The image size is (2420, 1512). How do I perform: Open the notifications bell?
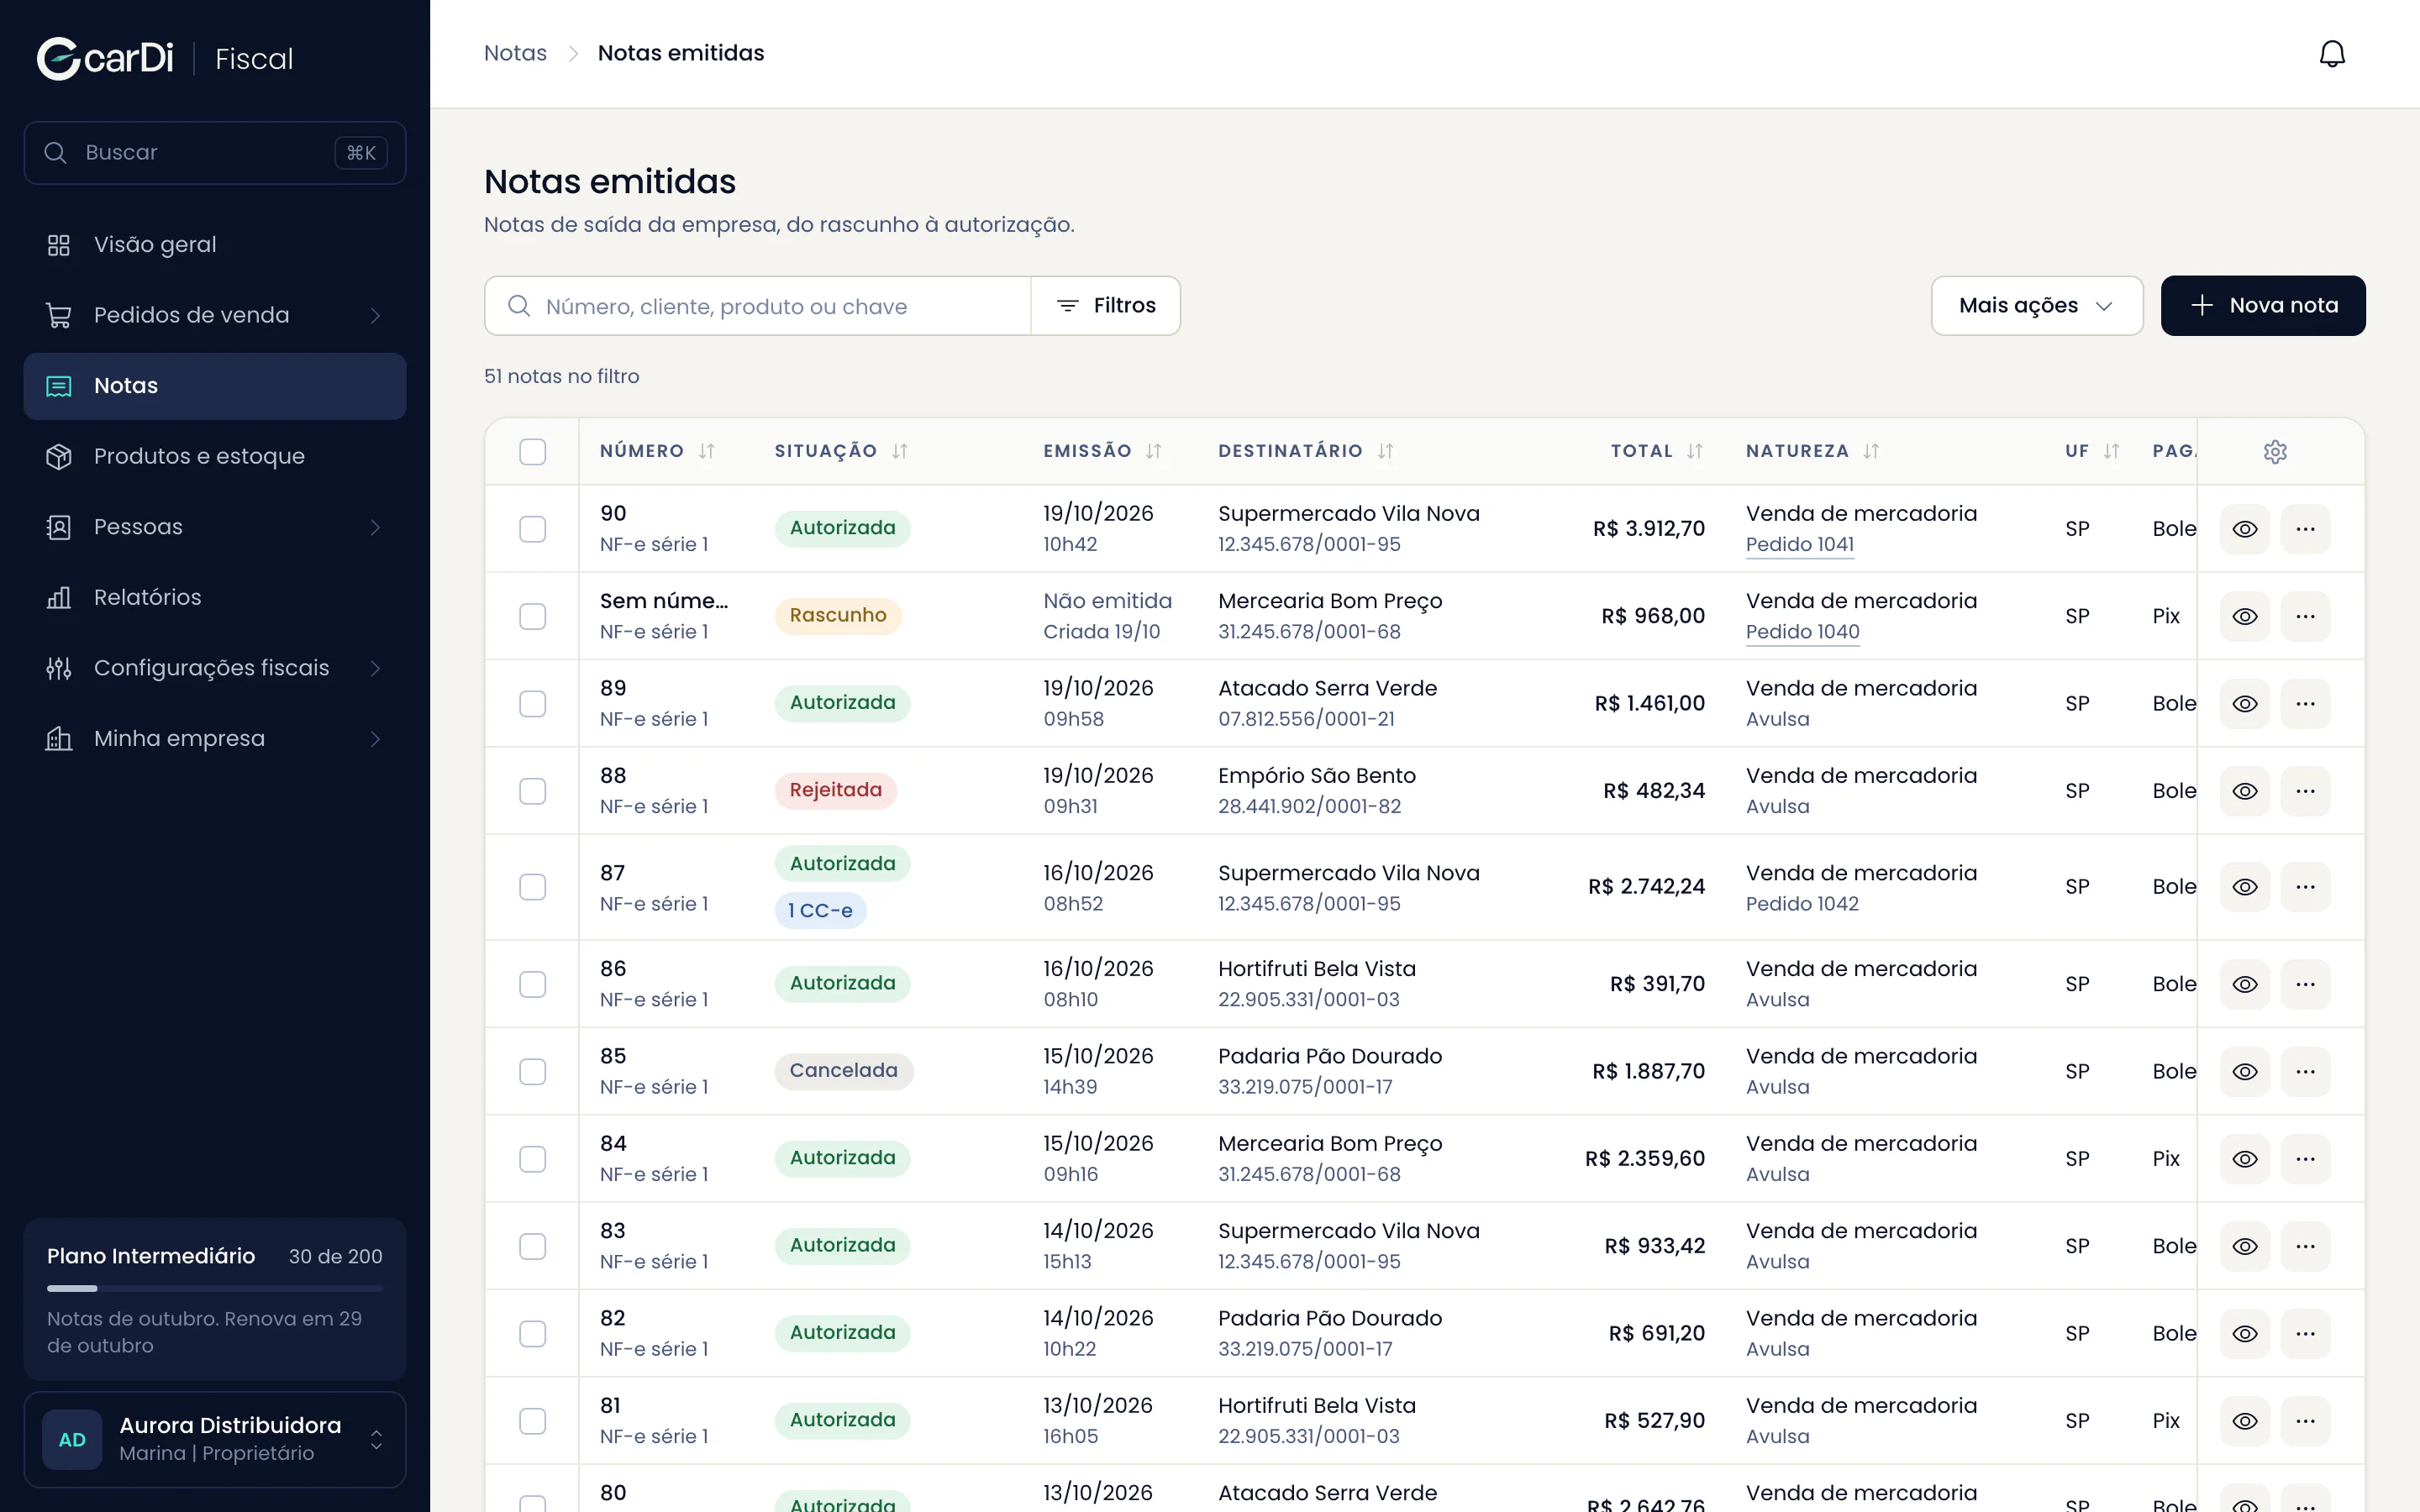[2332, 54]
